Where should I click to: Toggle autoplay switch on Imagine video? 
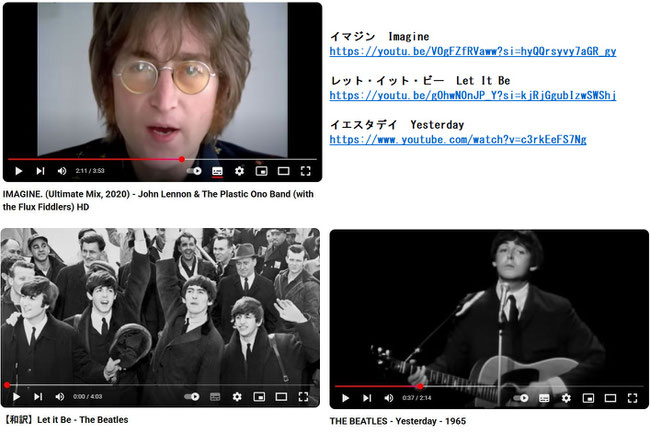(194, 171)
